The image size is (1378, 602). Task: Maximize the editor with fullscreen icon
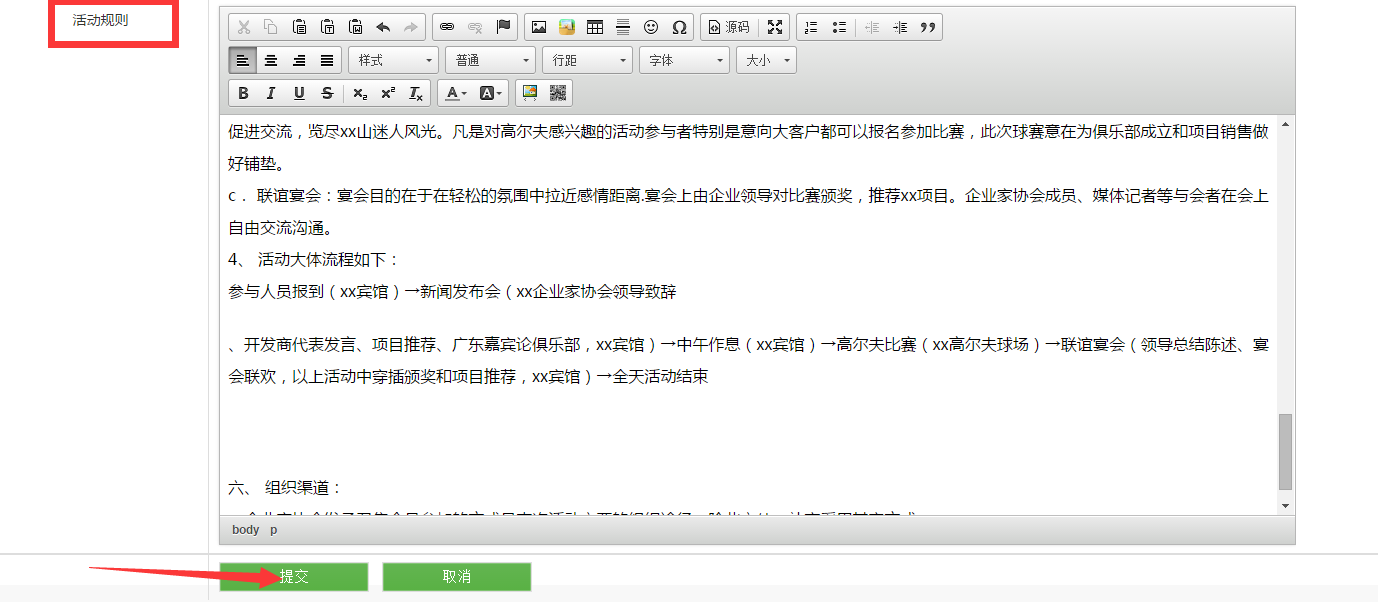click(x=775, y=27)
